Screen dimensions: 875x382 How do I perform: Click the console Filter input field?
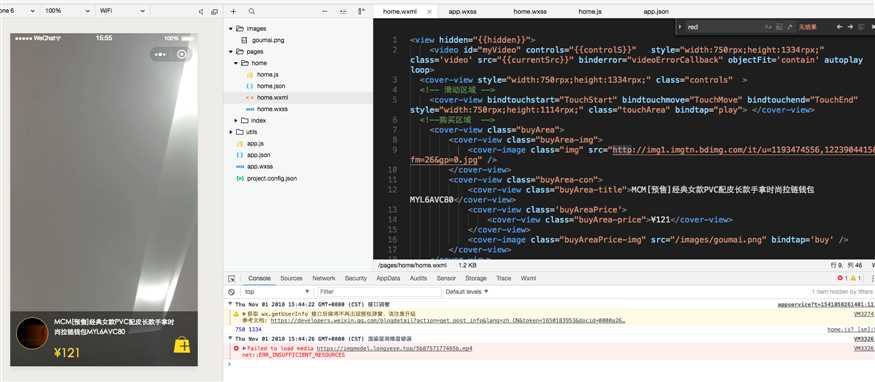click(379, 292)
